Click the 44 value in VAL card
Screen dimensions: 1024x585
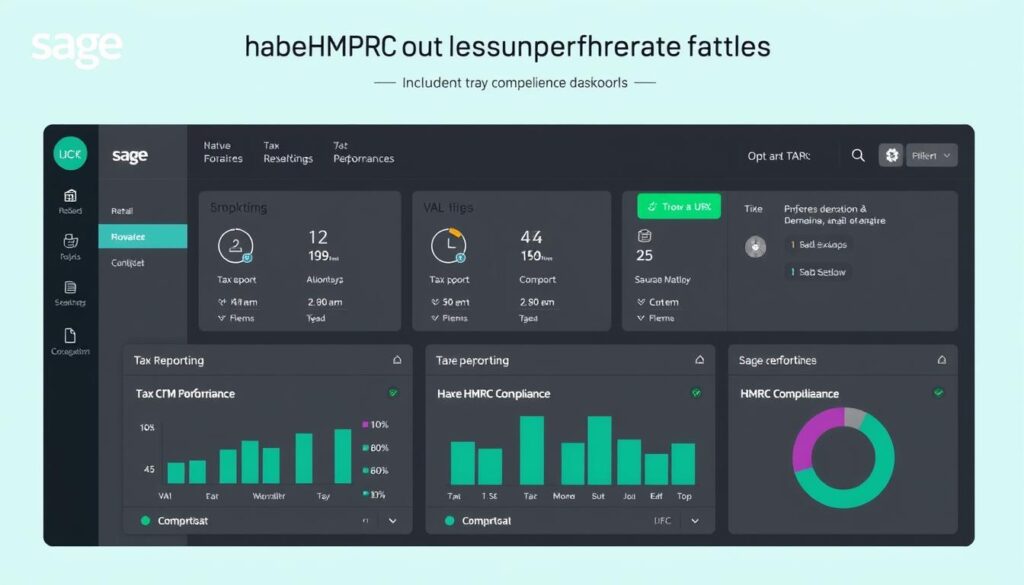(x=531, y=237)
